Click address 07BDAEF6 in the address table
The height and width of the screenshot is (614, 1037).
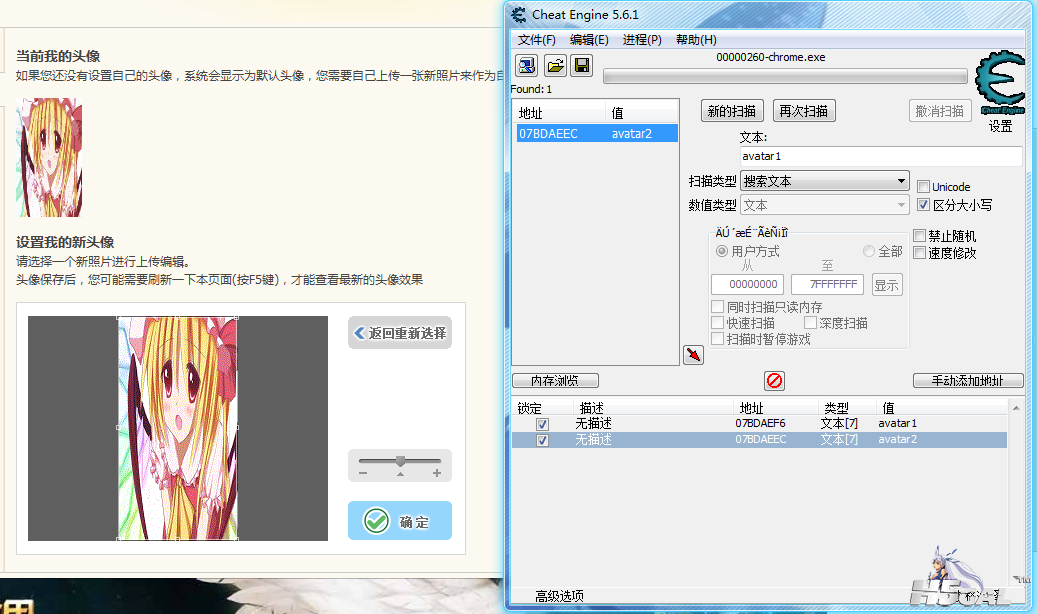coord(761,423)
